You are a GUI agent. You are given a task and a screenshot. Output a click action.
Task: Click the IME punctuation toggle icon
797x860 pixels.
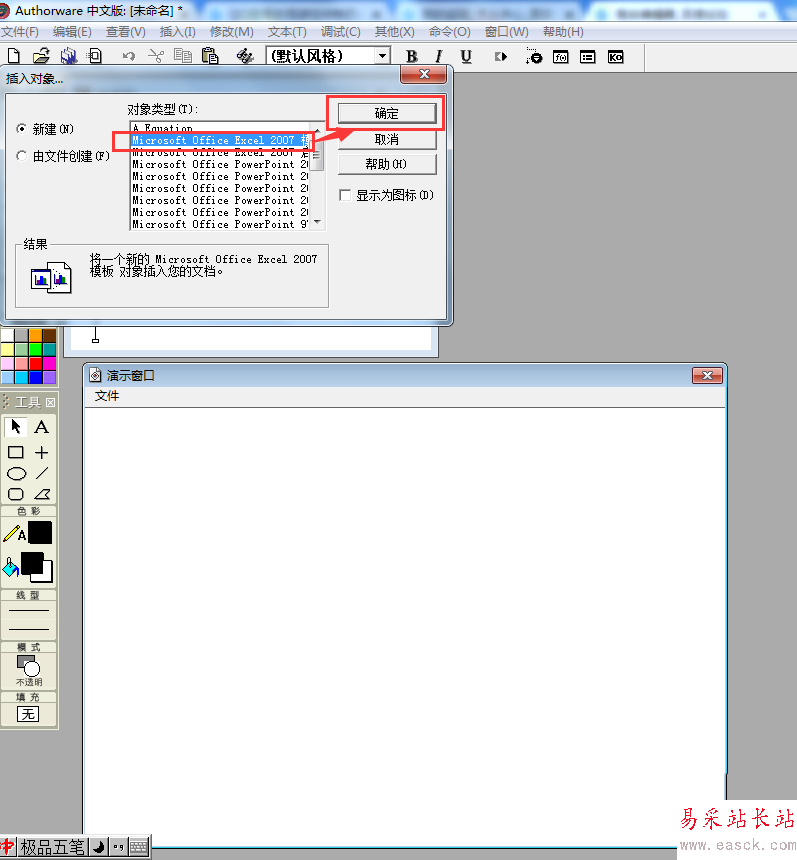(x=118, y=847)
